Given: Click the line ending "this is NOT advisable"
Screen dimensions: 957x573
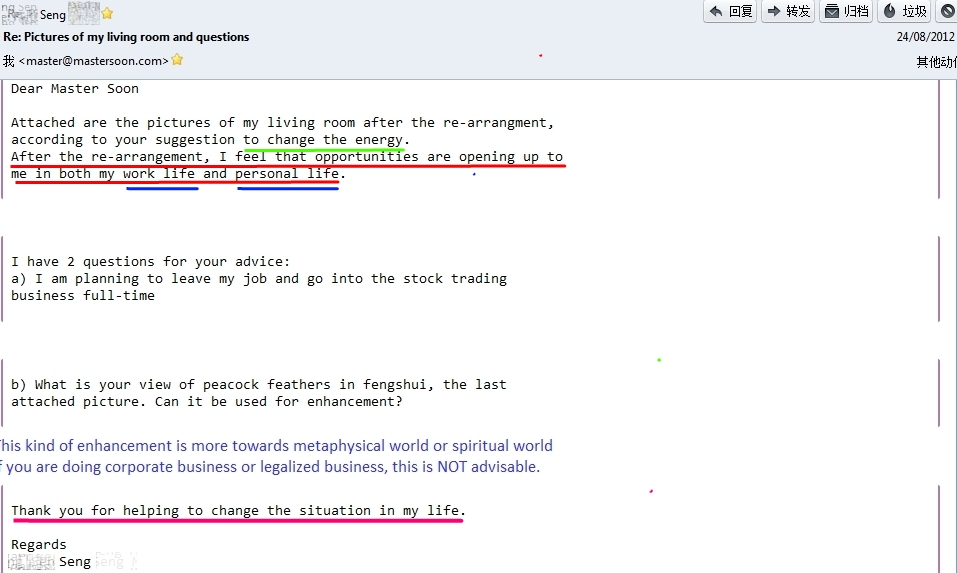Looking at the screenshot, I should 270,467.
